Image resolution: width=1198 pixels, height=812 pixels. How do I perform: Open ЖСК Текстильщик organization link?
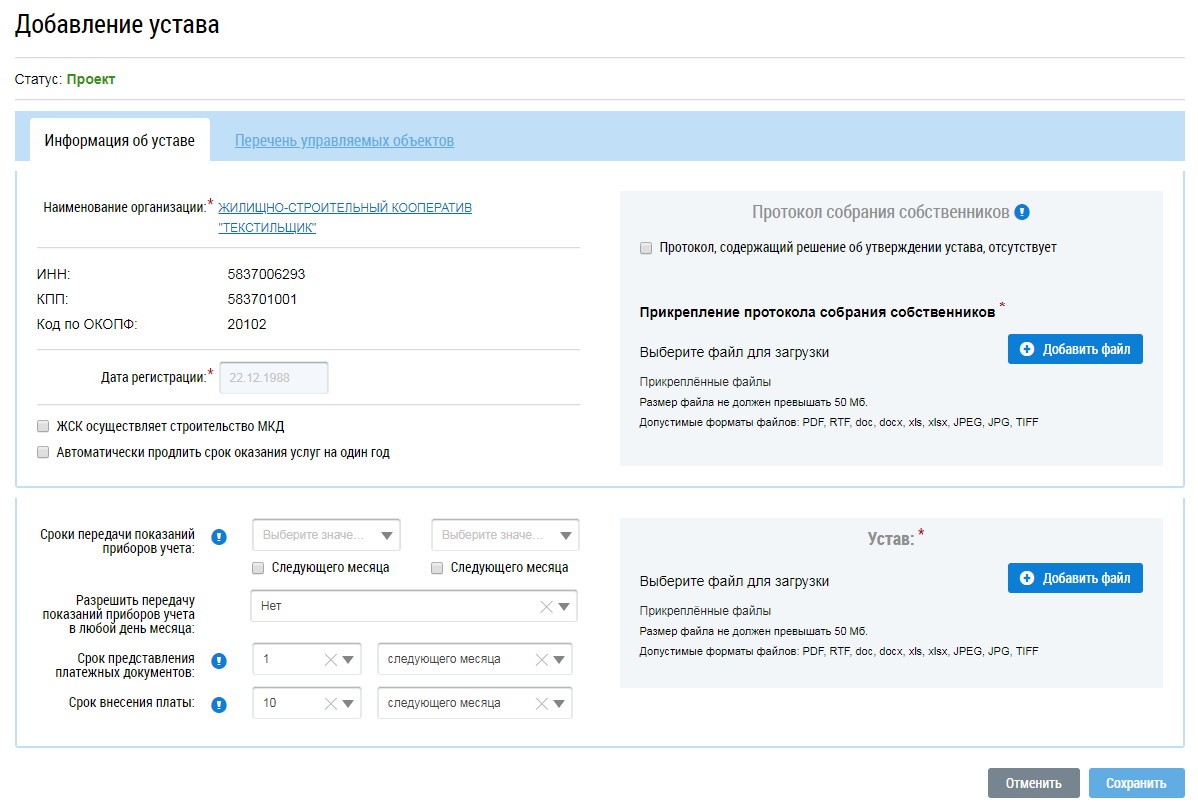click(x=345, y=217)
